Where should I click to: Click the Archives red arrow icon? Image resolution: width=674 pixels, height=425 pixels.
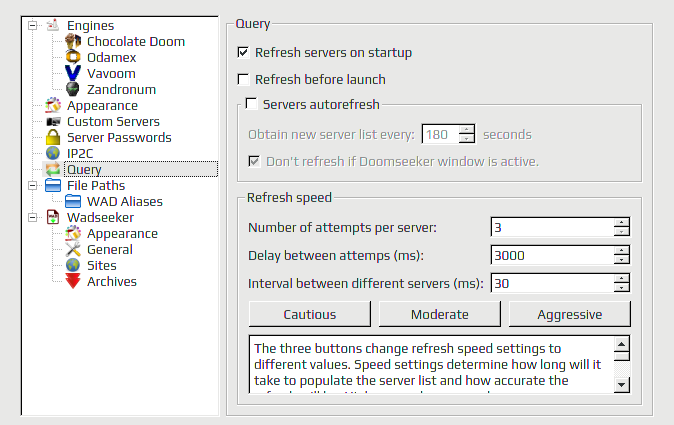(73, 281)
